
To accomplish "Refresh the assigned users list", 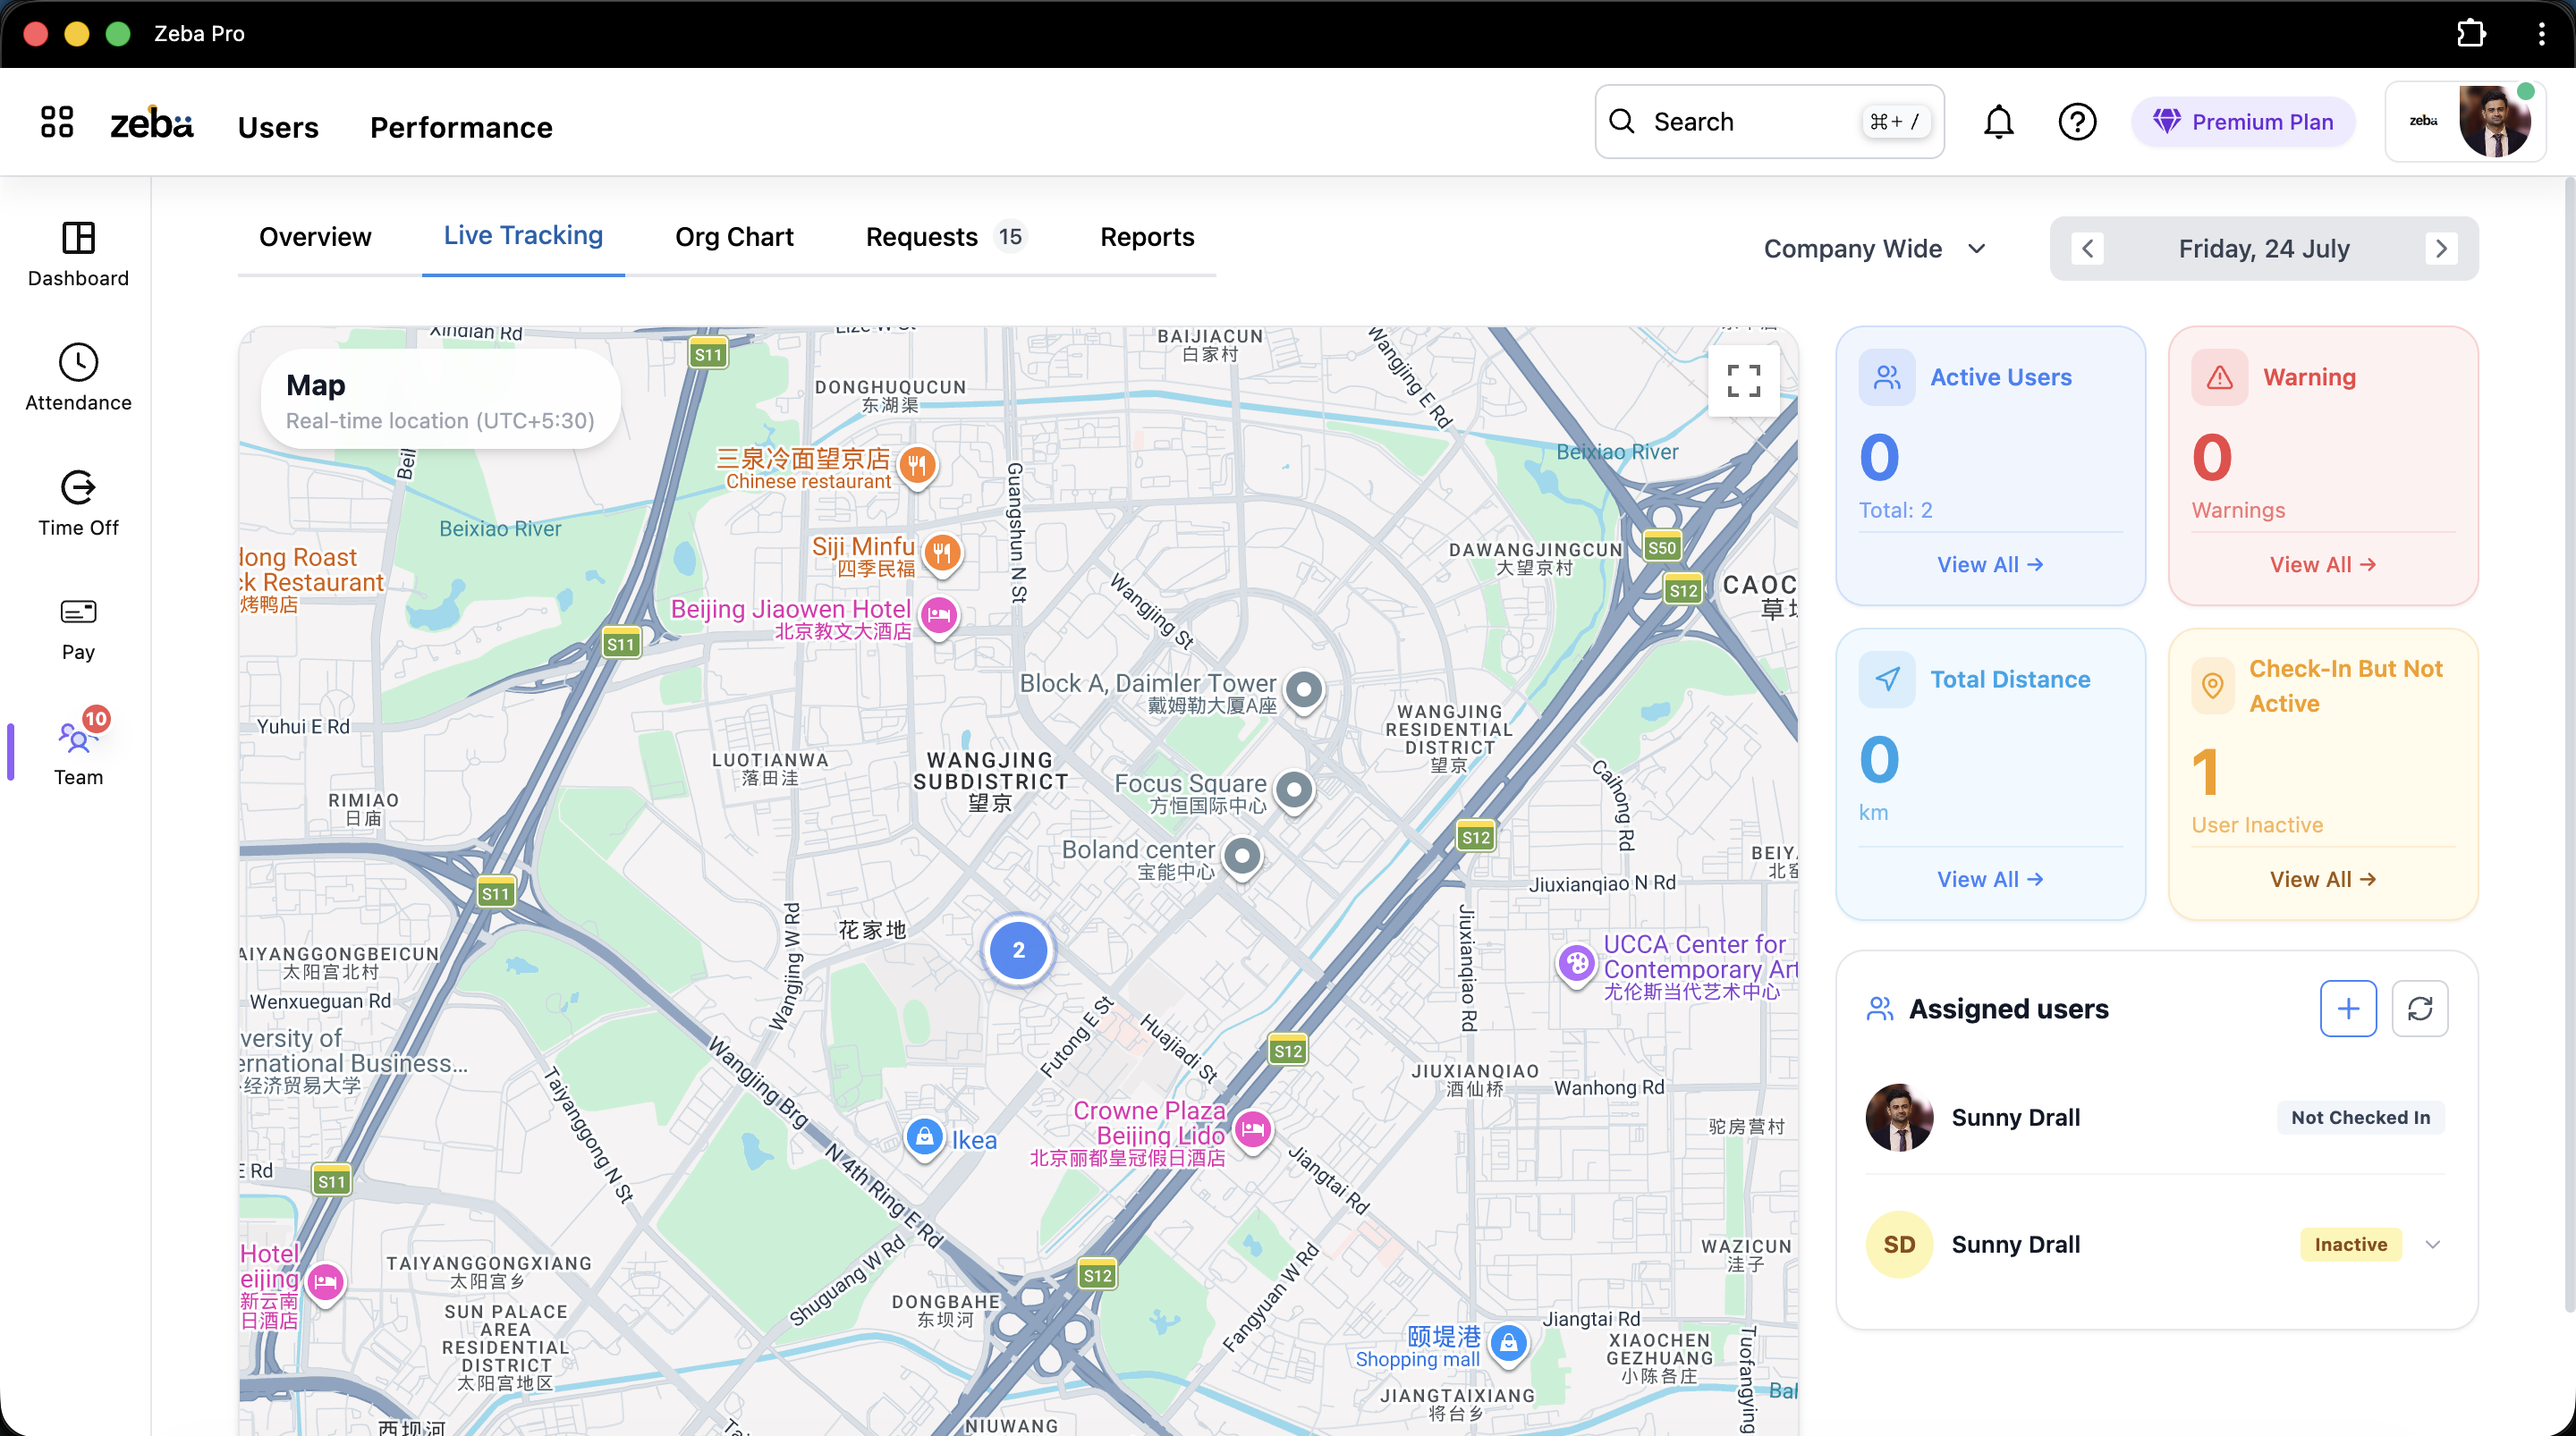I will [2420, 1009].
